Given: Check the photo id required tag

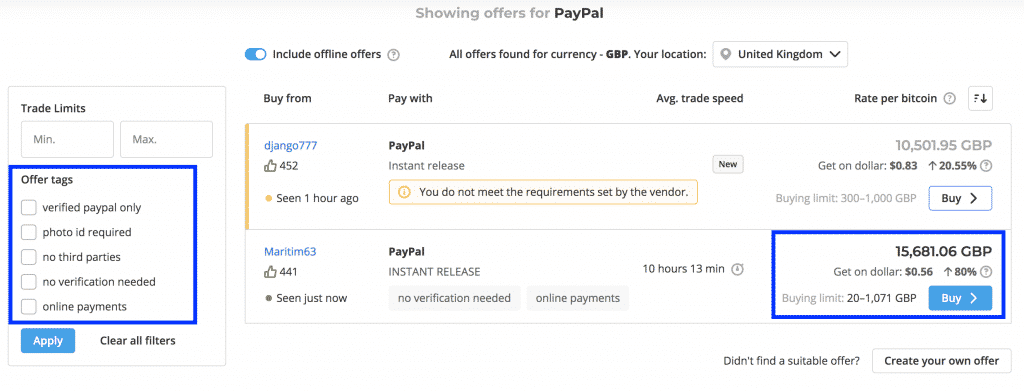Looking at the screenshot, I should (x=29, y=232).
